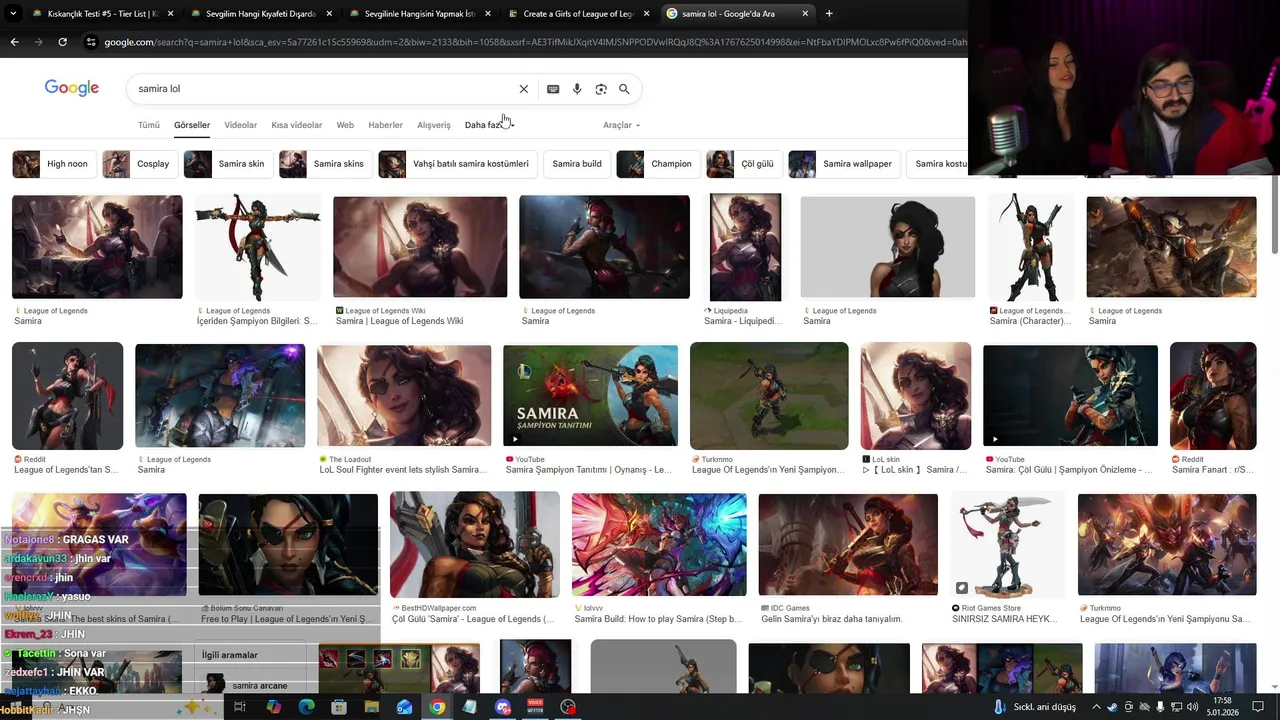The height and width of the screenshot is (720, 1280).
Task: Open the Liquipedia Samira image result
Action: tap(745, 247)
